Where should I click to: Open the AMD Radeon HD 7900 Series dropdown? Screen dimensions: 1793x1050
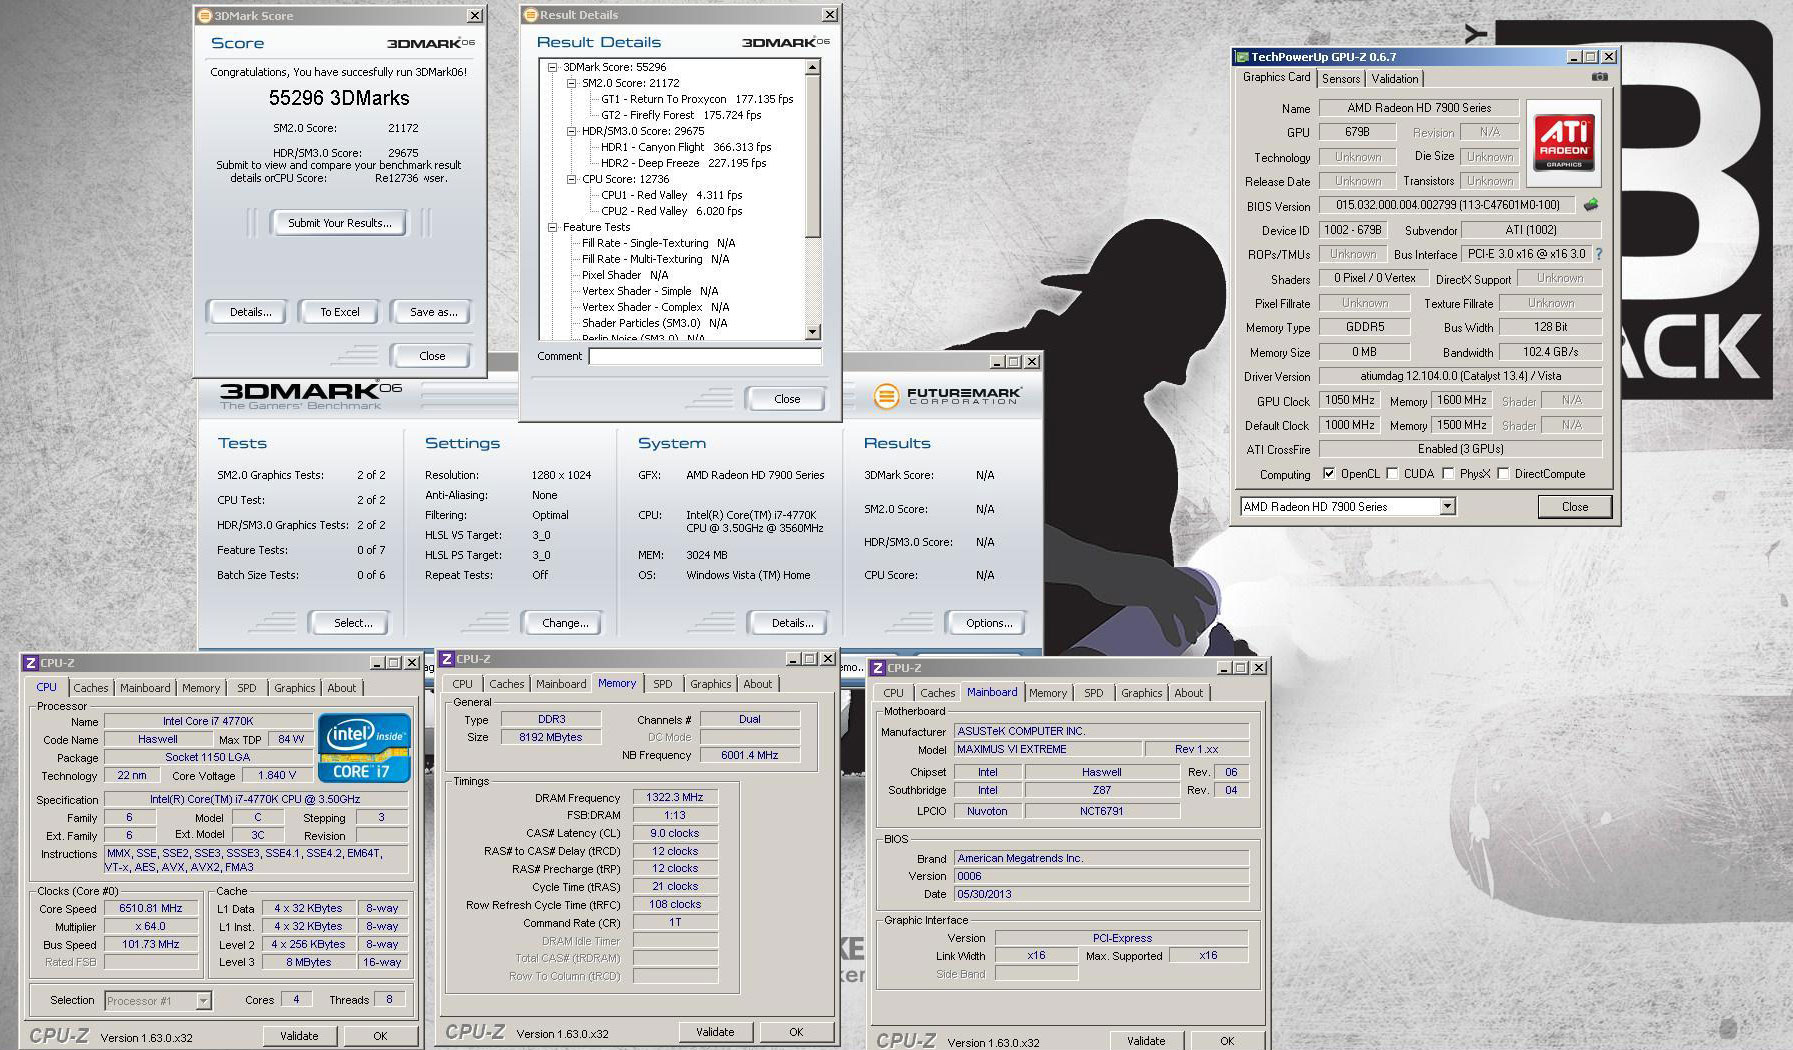1446,507
